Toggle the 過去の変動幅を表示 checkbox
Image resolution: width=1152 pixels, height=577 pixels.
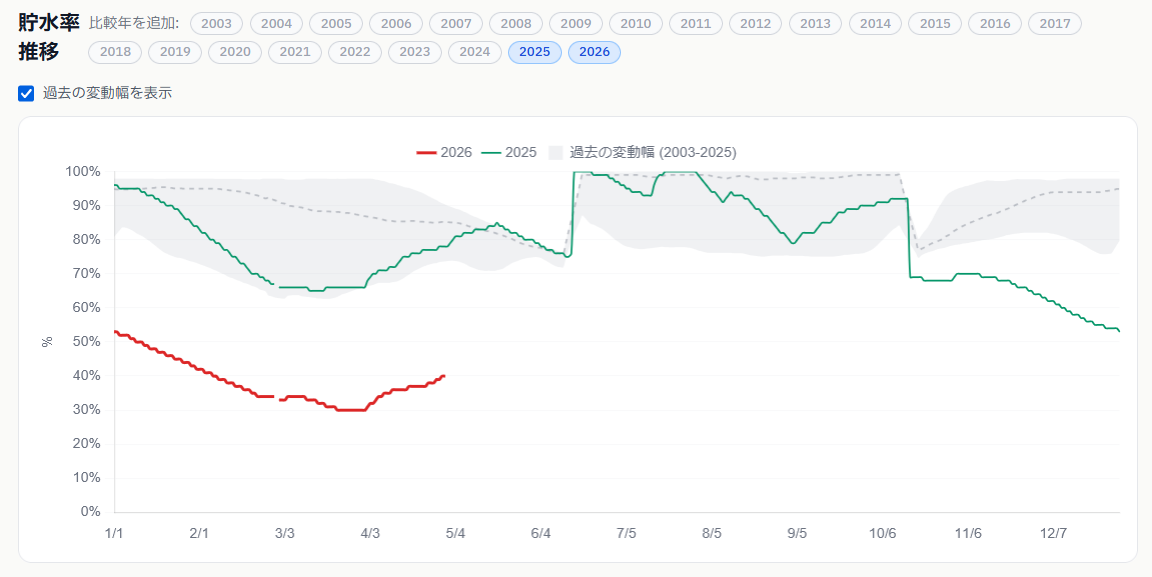27,93
